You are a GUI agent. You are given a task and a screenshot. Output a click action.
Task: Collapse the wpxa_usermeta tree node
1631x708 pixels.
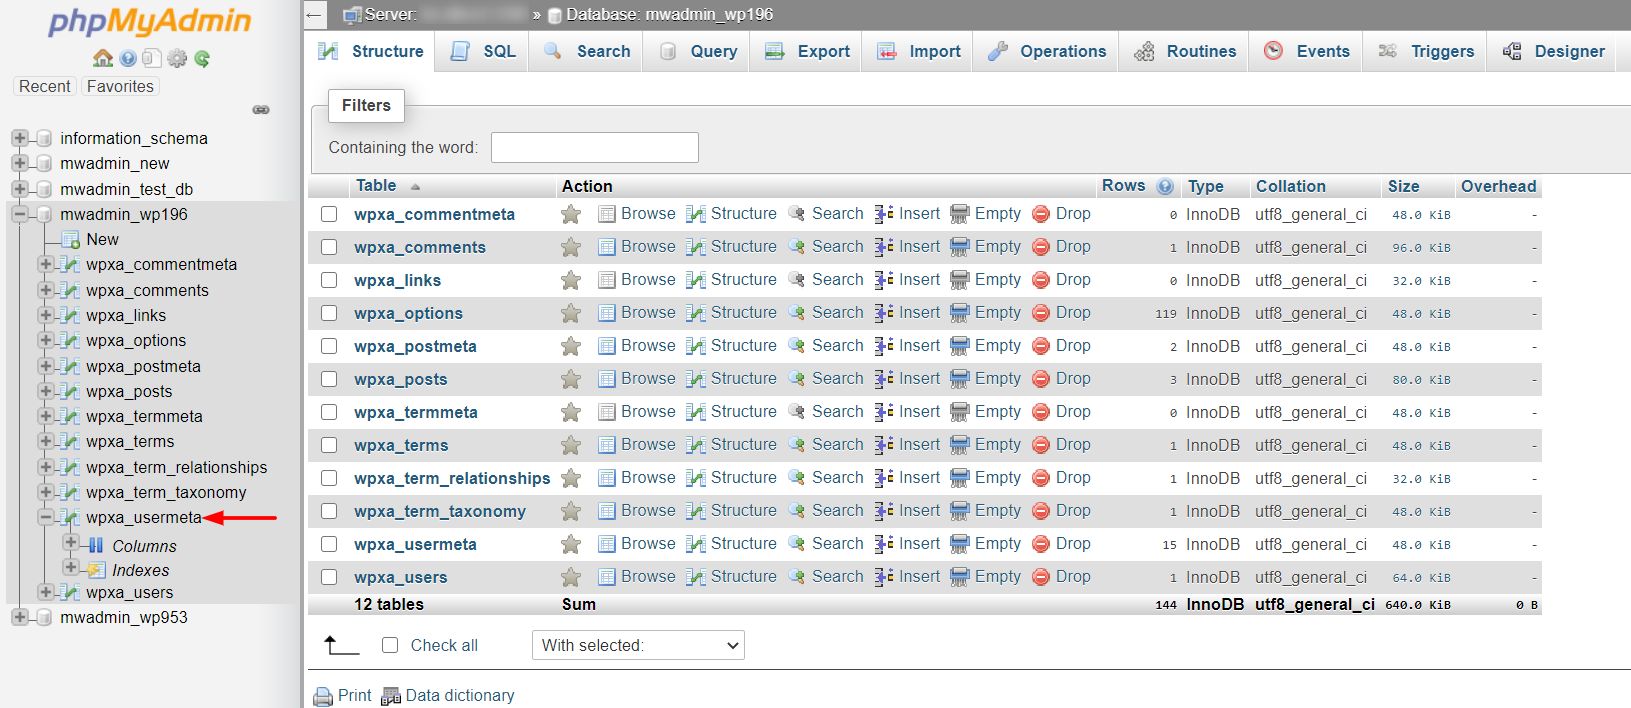(46, 517)
